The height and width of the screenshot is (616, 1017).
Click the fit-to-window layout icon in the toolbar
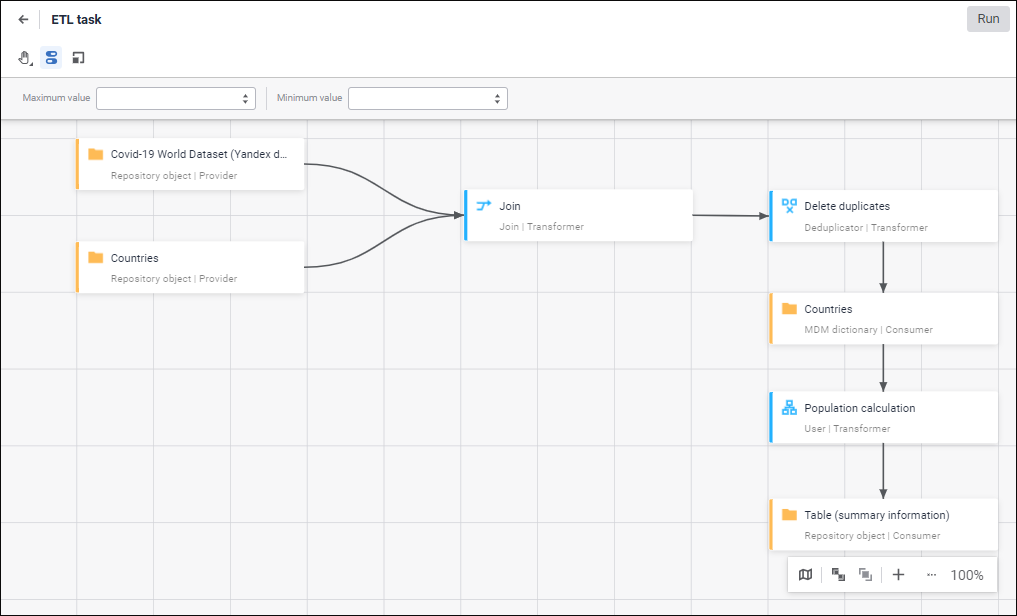[x=78, y=58]
